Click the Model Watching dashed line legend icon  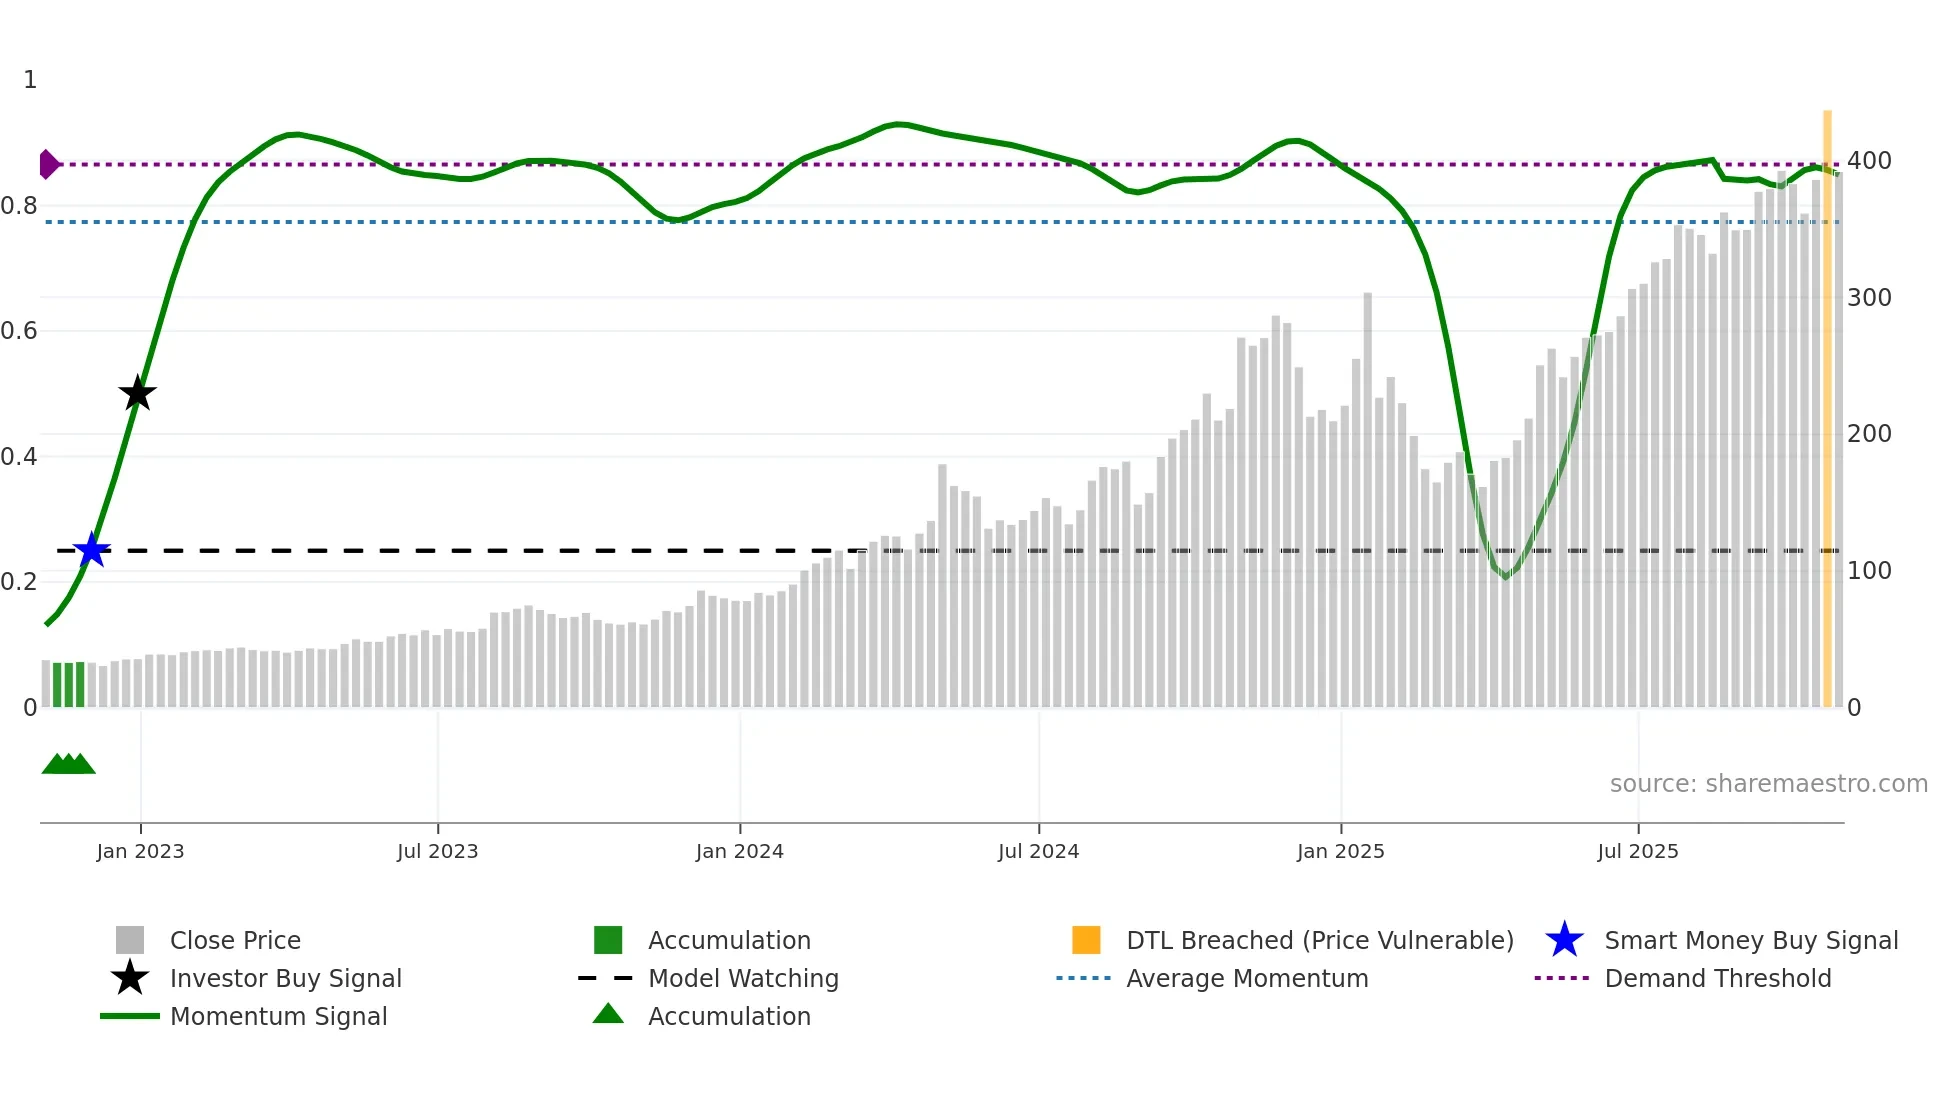pos(606,978)
